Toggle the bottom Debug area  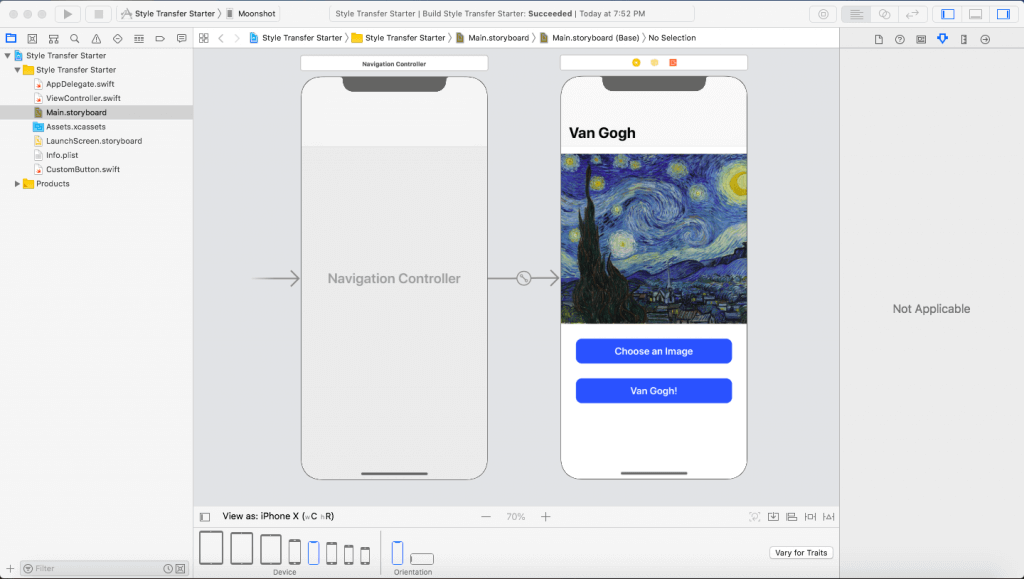point(975,14)
